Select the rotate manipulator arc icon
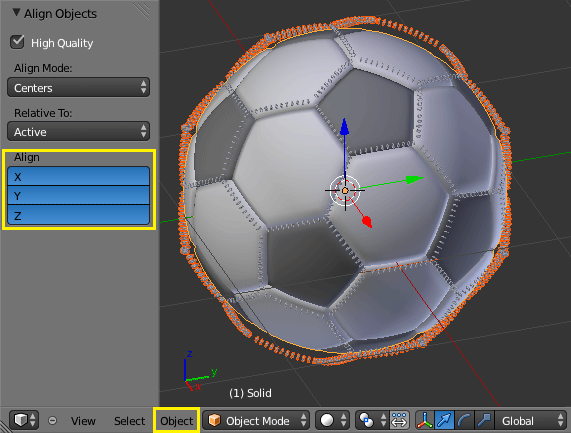The width and height of the screenshot is (571, 433). click(x=464, y=420)
